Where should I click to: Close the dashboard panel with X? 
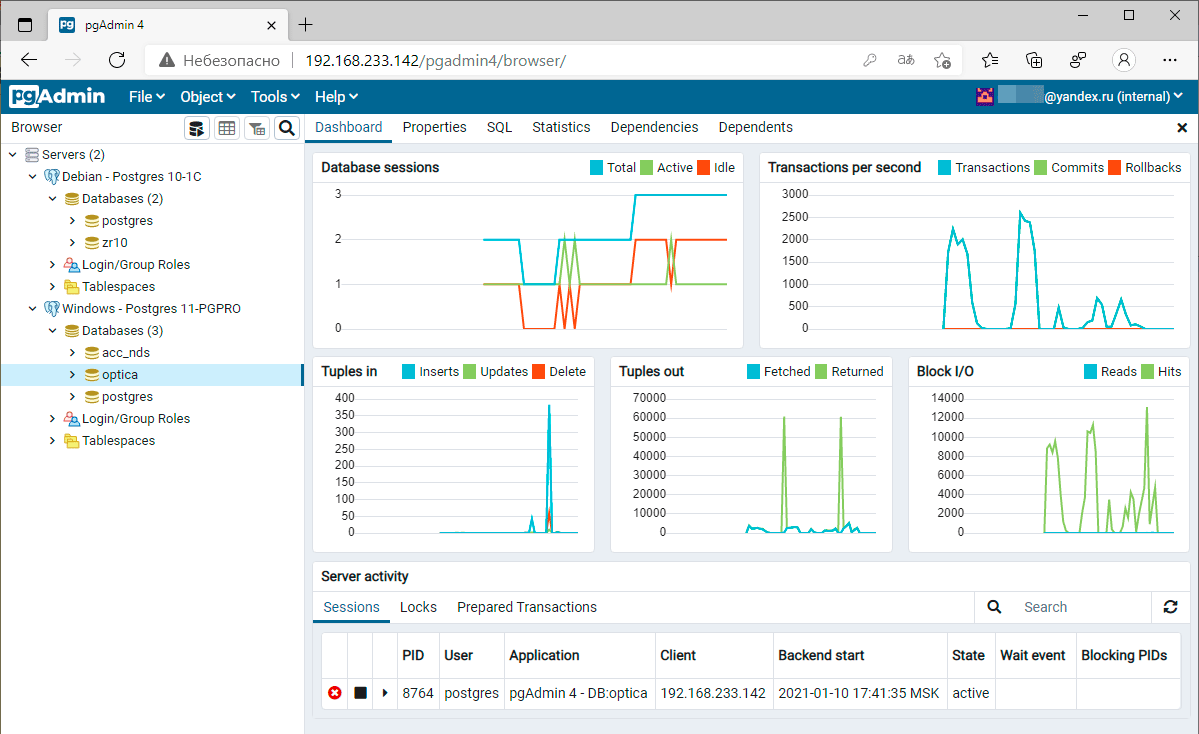click(x=1182, y=128)
